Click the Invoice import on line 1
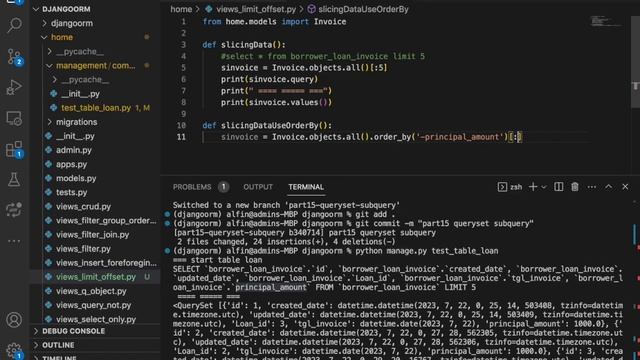This screenshot has width=640, height=360. point(330,22)
